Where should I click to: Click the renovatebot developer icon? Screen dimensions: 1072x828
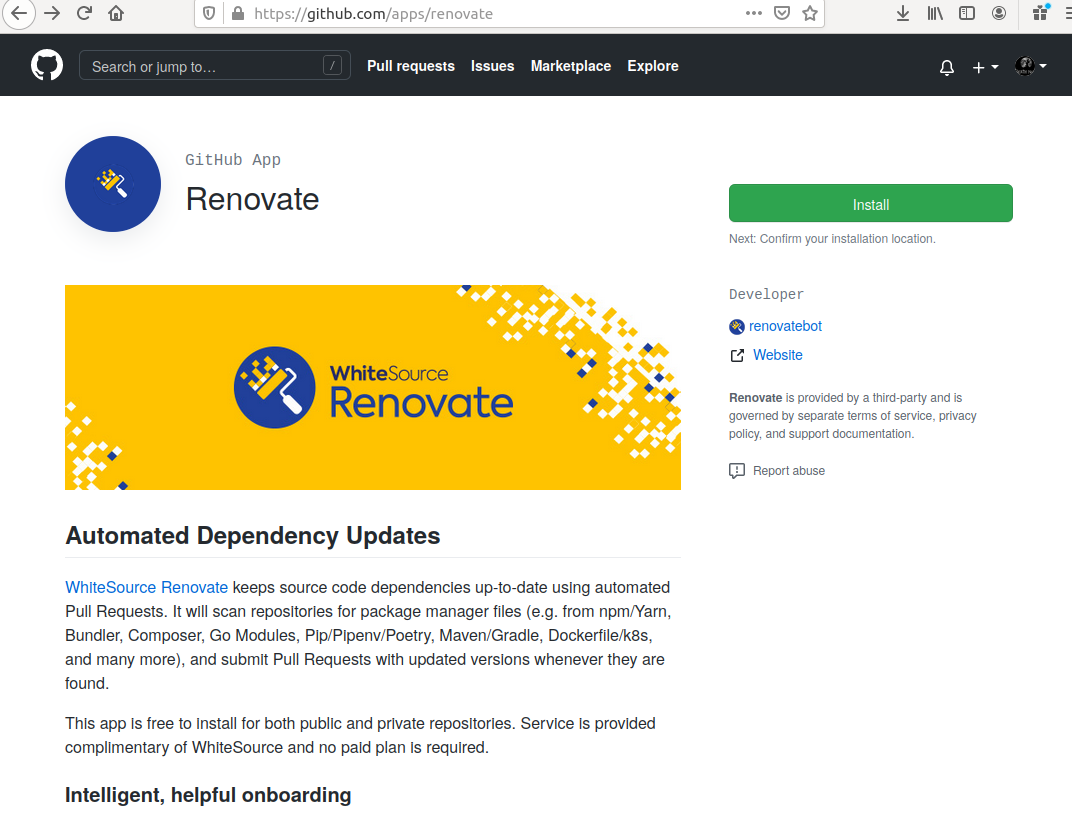[x=737, y=326]
